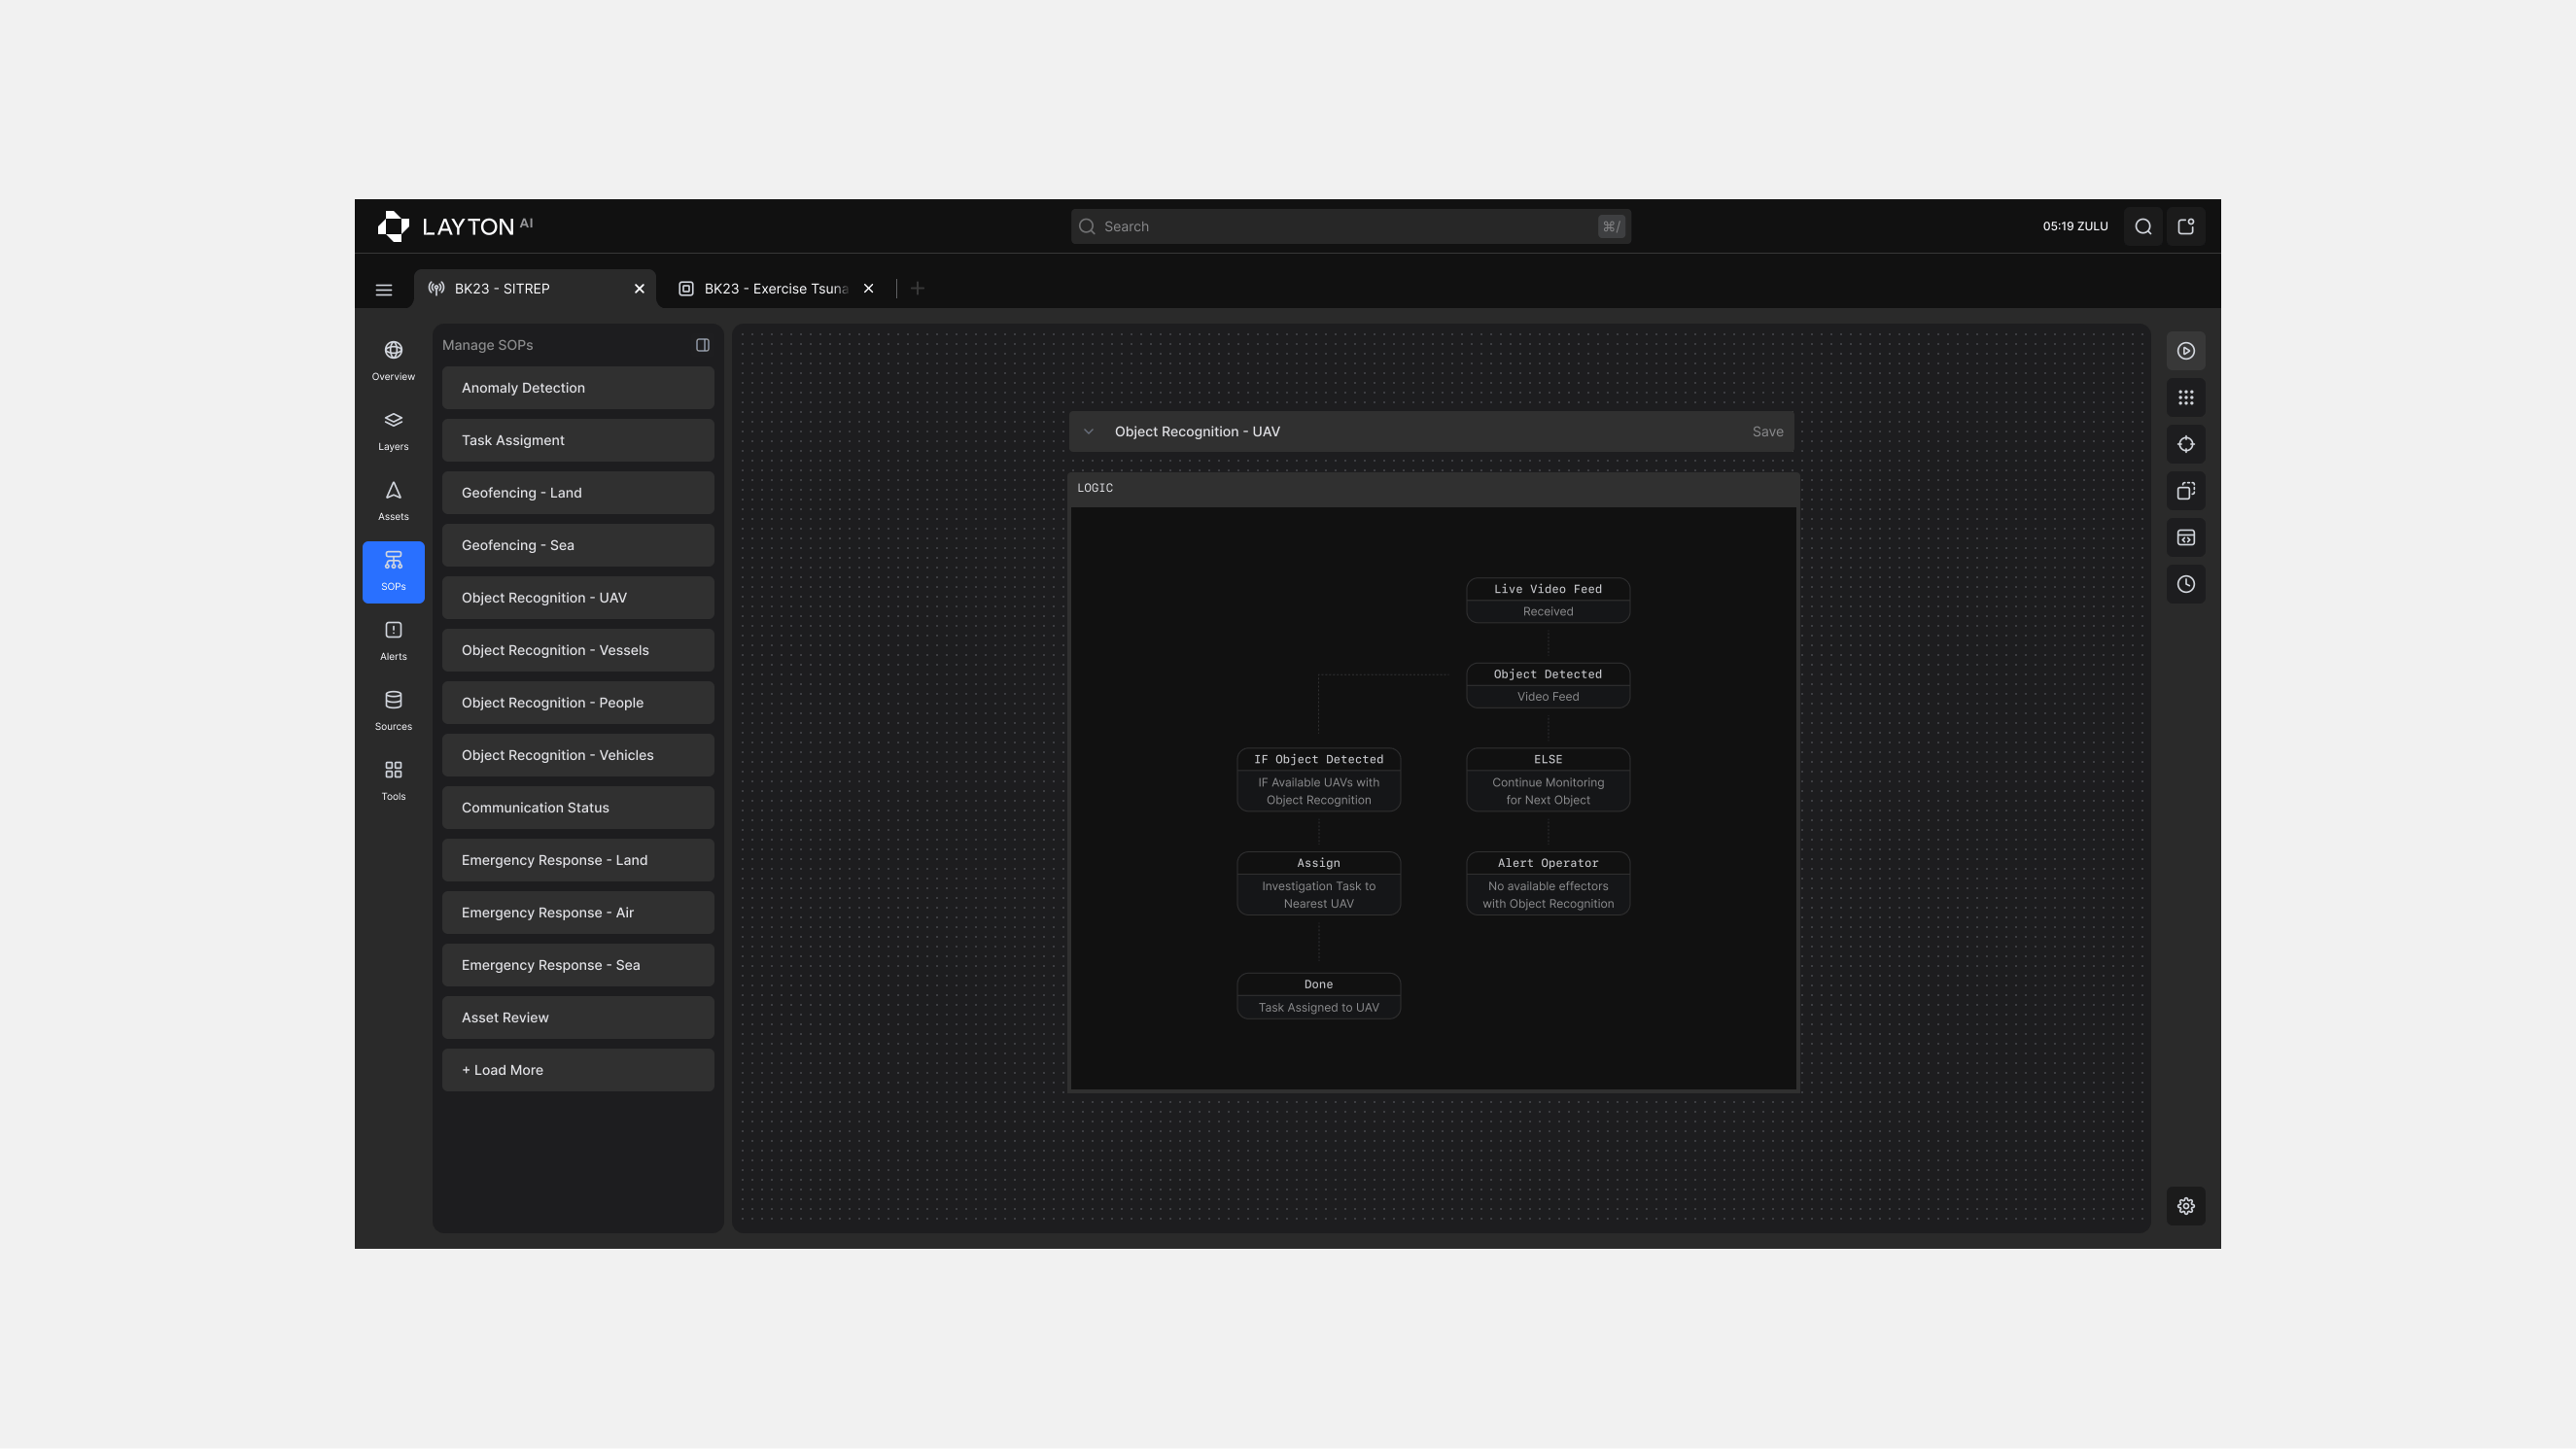The height and width of the screenshot is (1449, 2576).
Task: Open Communication Status SOP
Action: point(578,808)
